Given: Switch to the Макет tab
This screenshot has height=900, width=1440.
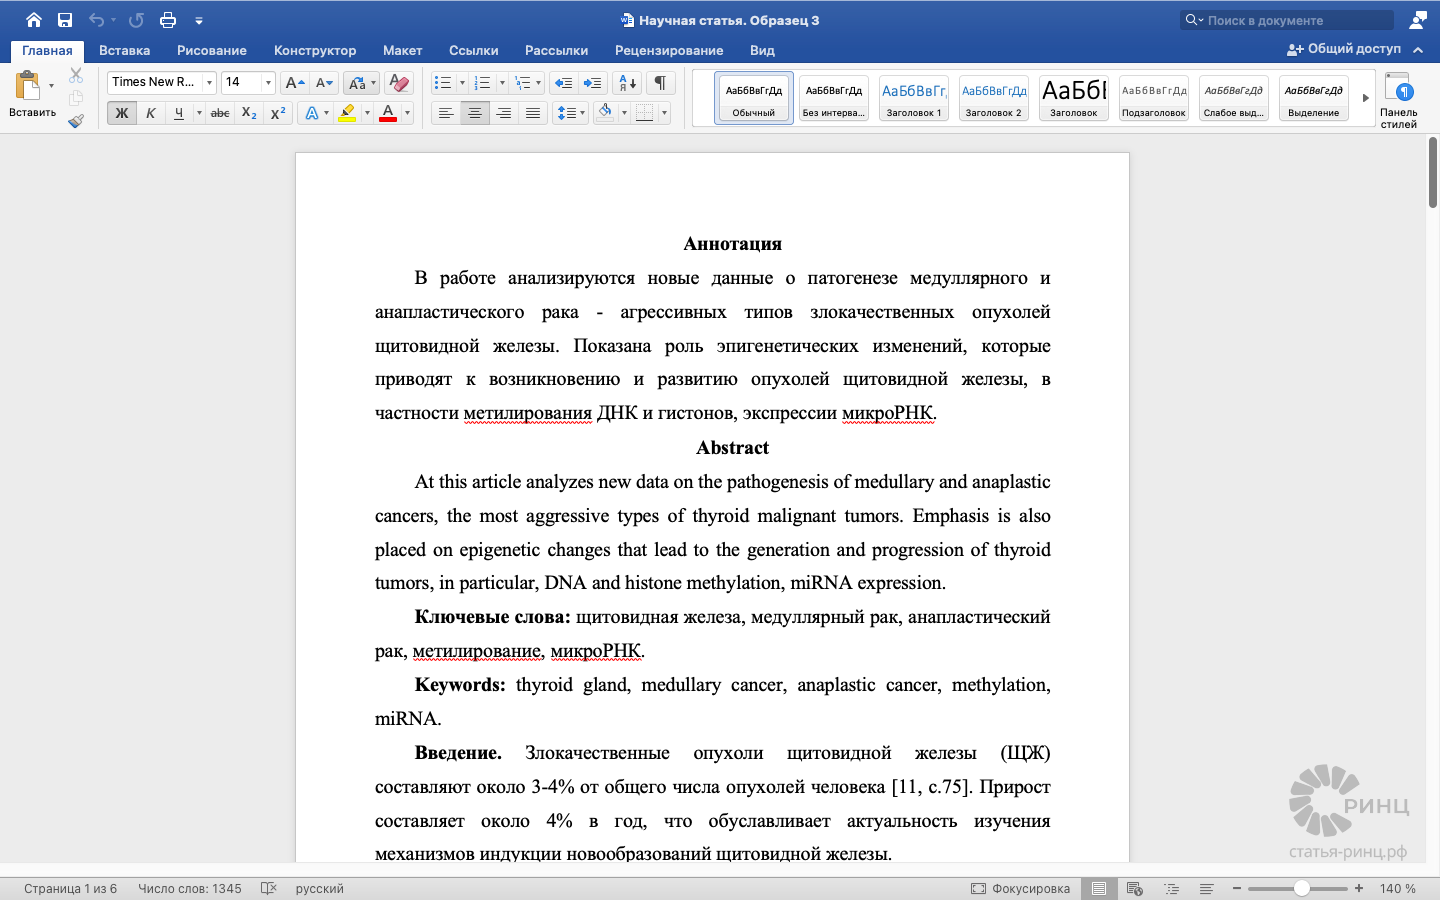Looking at the screenshot, I should pyautogui.click(x=403, y=50).
